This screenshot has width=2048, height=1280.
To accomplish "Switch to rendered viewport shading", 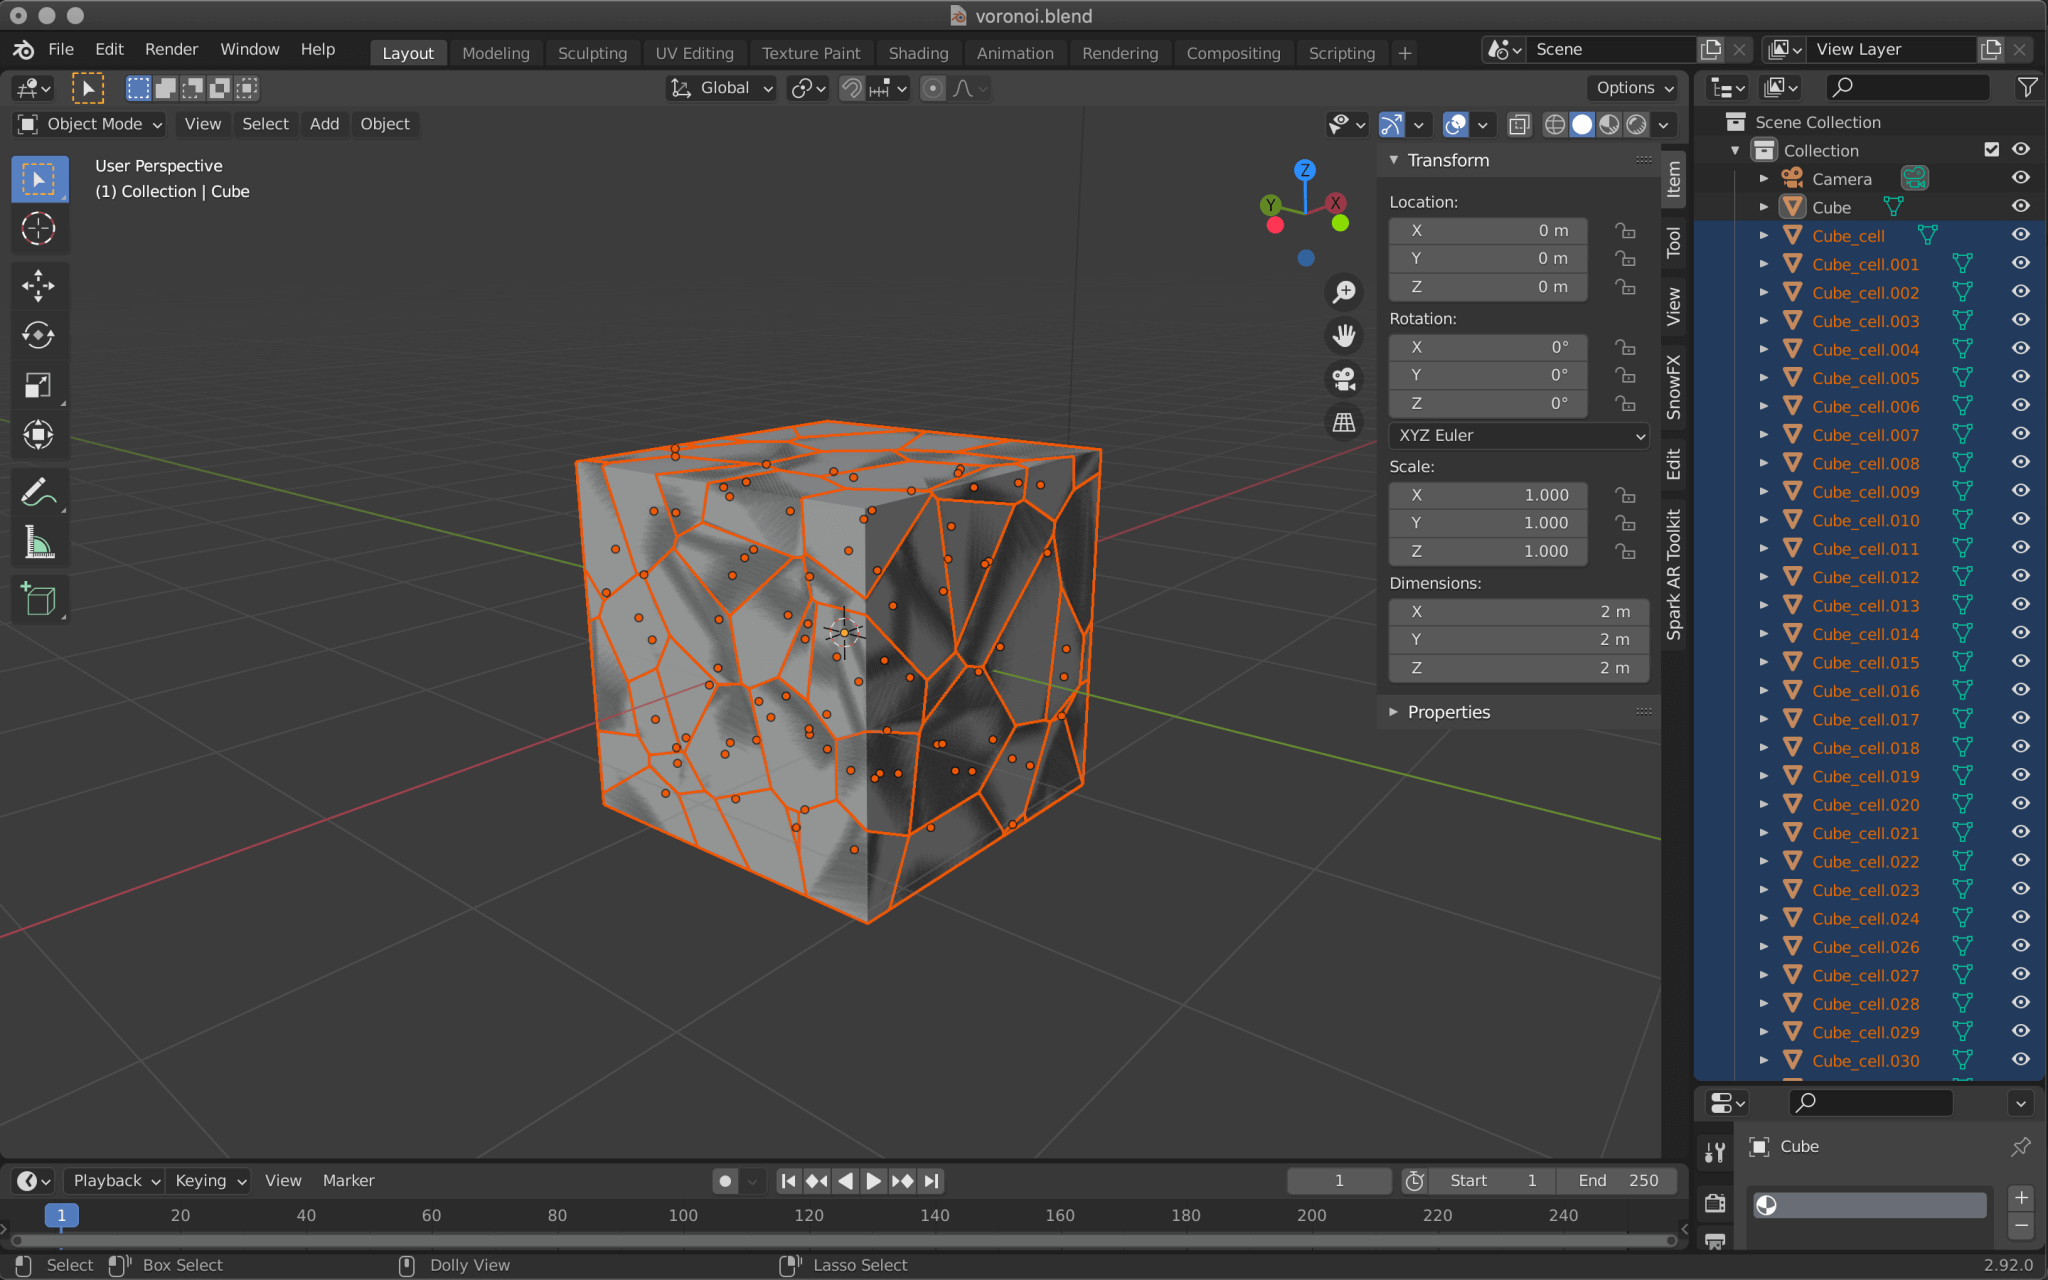I will click(1637, 124).
